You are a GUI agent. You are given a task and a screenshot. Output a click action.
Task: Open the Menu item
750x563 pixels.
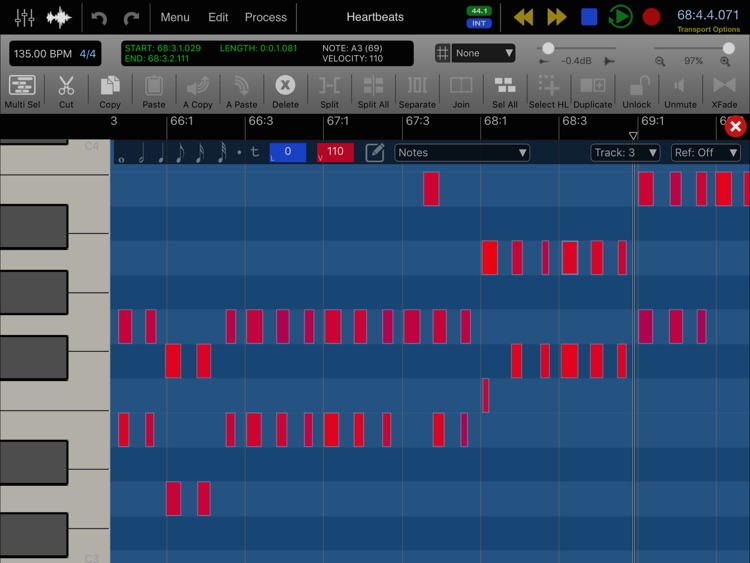tap(175, 17)
